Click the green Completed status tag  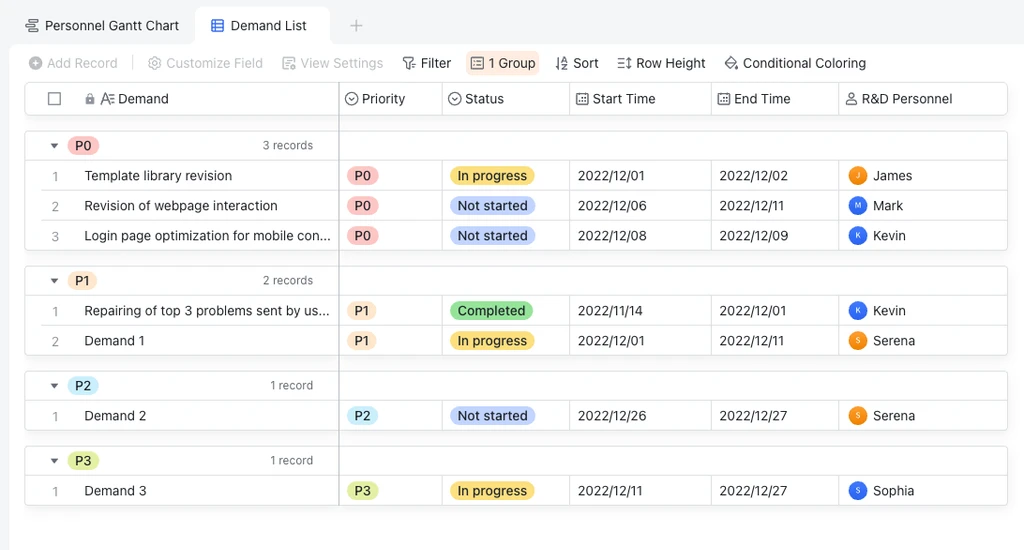tap(491, 311)
